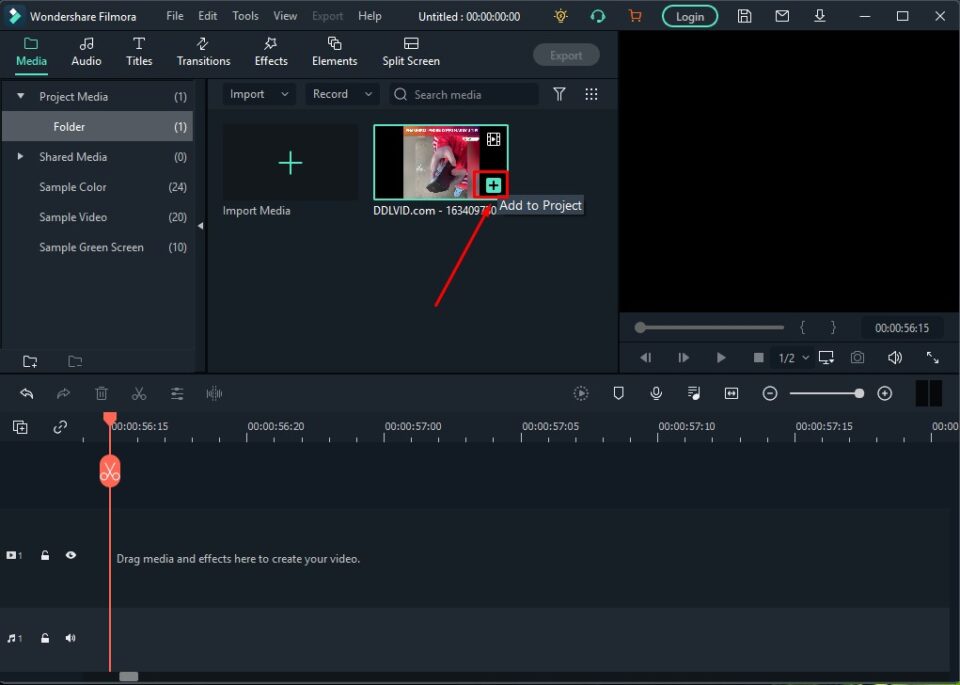Screen dimensions: 960x685
Task: Click the scissors split icon in toolbar
Action: click(x=139, y=394)
